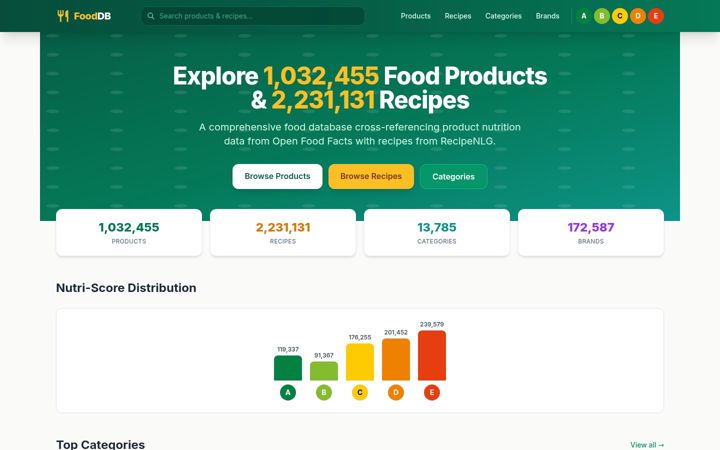This screenshot has height=450, width=720.
Task: Select Nutri-Score C badge in header
Action: (619, 16)
